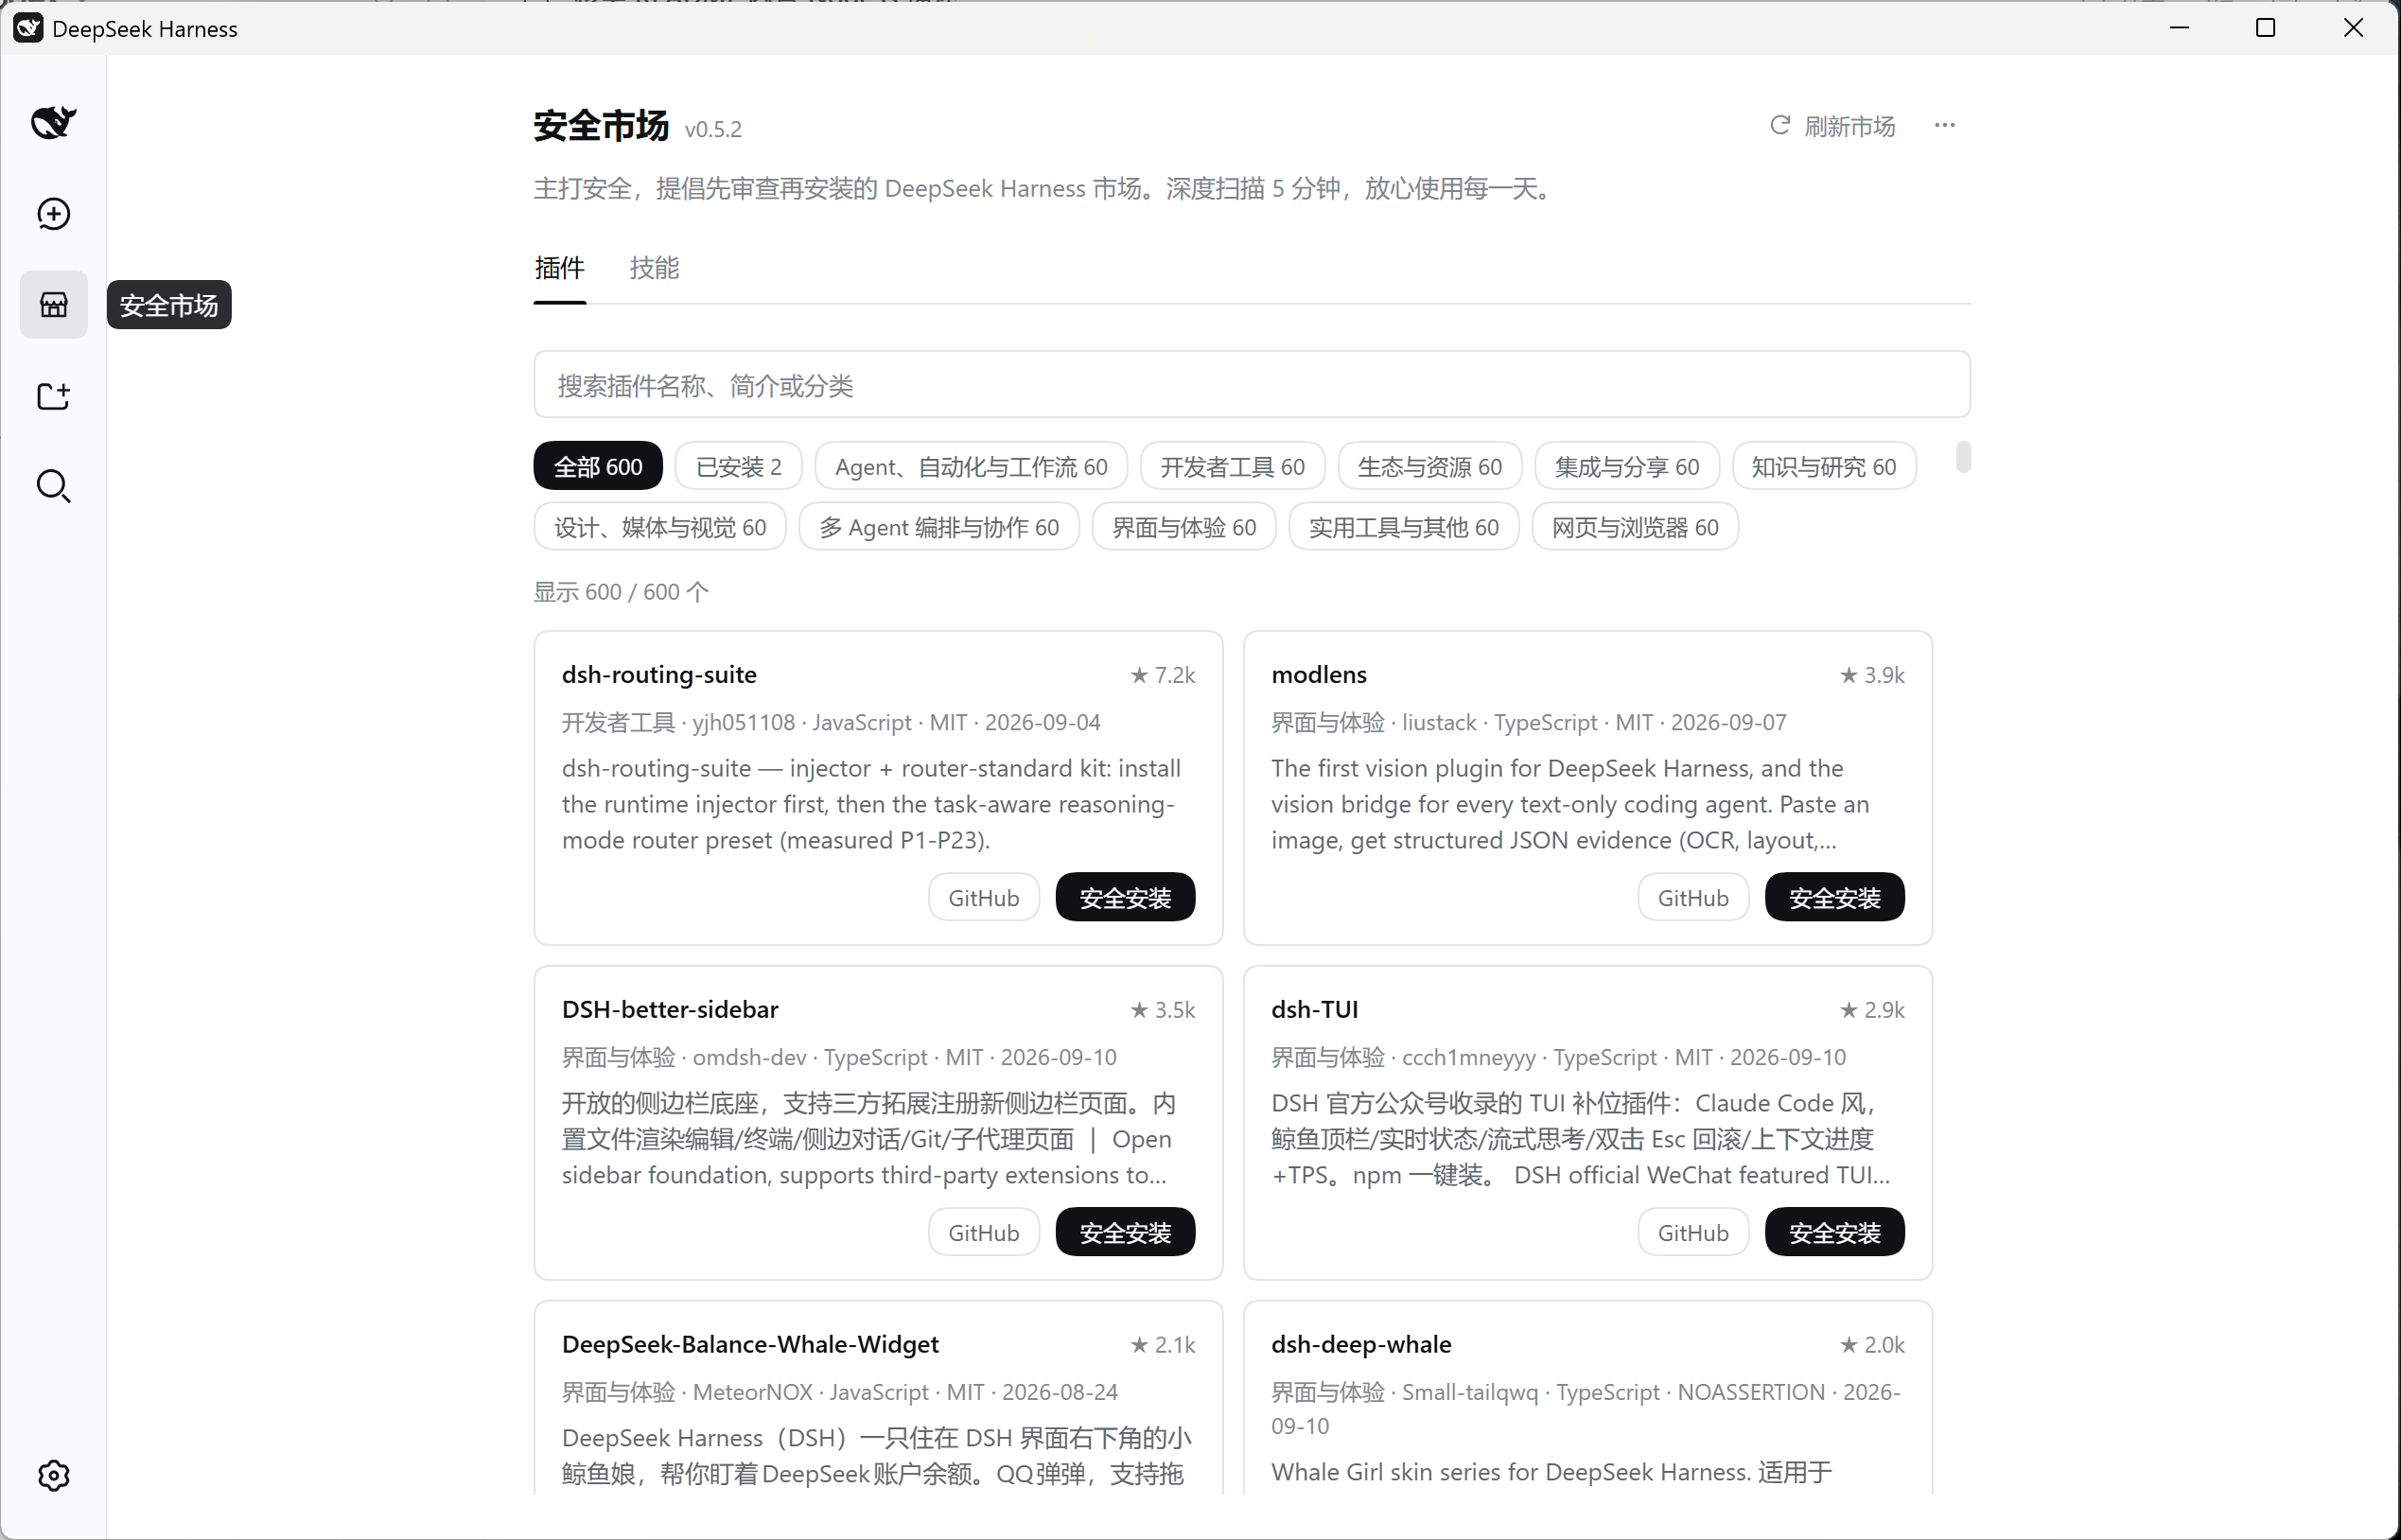The width and height of the screenshot is (2401, 1540).
Task: Click the star rating 2.0k on dsh-deep-whale
Action: coord(1872,1345)
